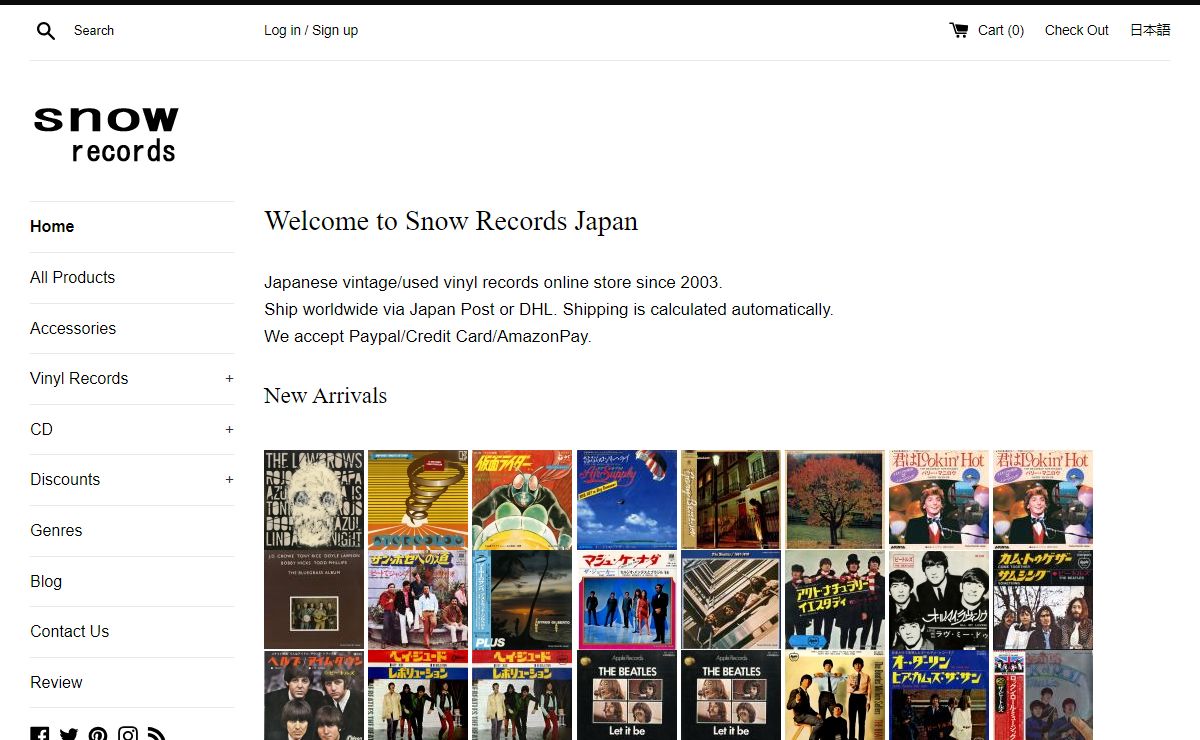Expand the CD submenu plus sign
The width and height of the screenshot is (1200, 740).
click(229, 429)
